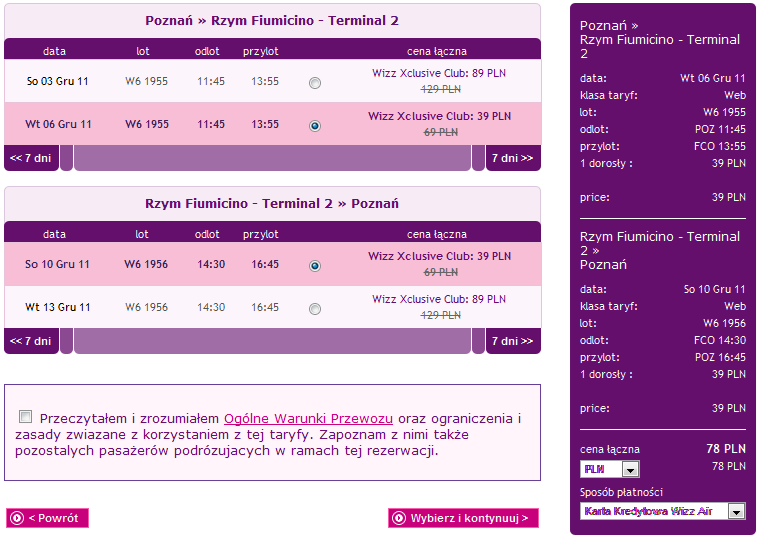The height and width of the screenshot is (544, 760).
Task: Select the So 03 Gru 11 outbound flight radio
Action: (315, 83)
